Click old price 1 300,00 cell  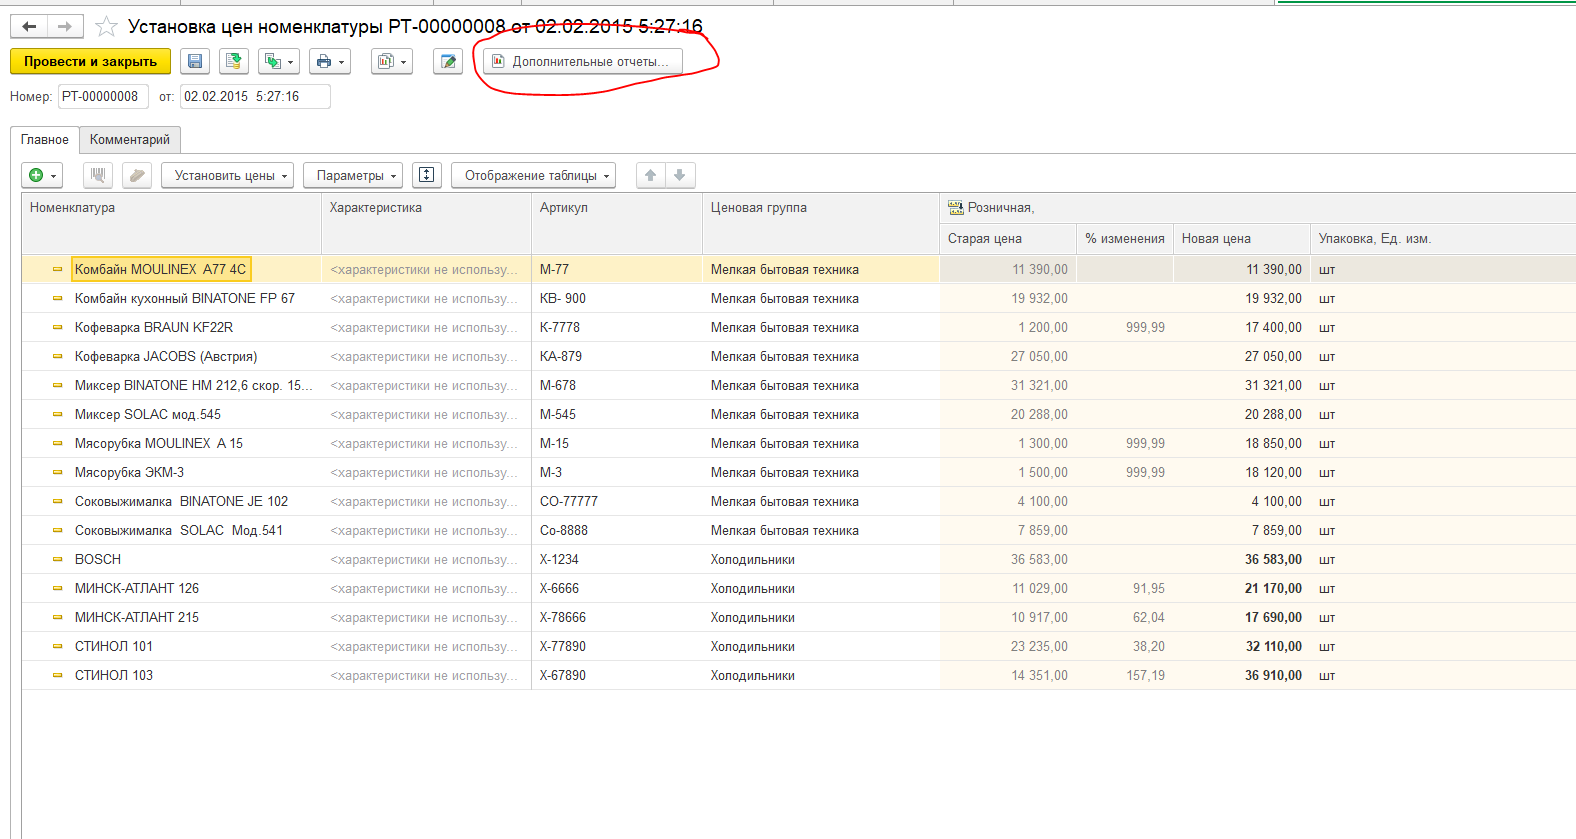[1008, 444]
